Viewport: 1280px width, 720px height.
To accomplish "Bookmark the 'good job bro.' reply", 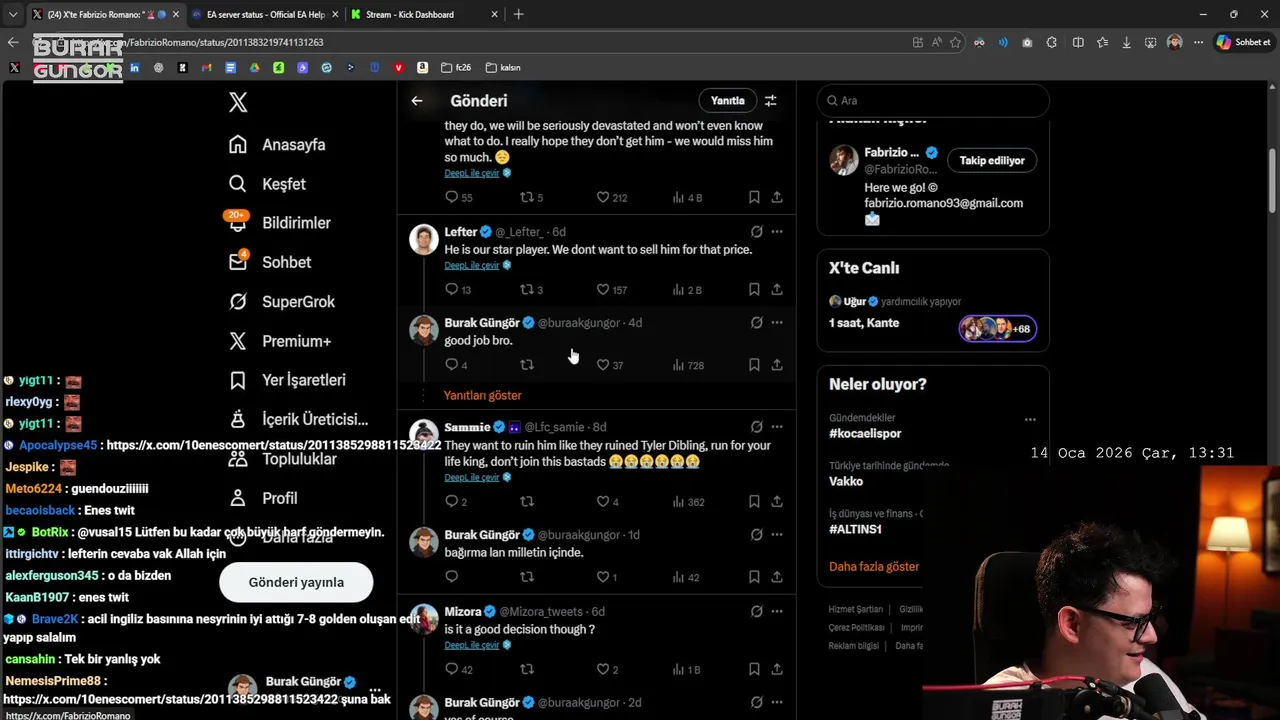I will point(754,365).
